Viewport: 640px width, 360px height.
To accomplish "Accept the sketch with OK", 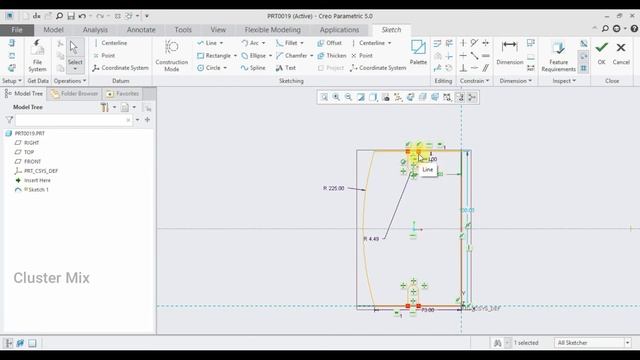I will (x=601, y=53).
